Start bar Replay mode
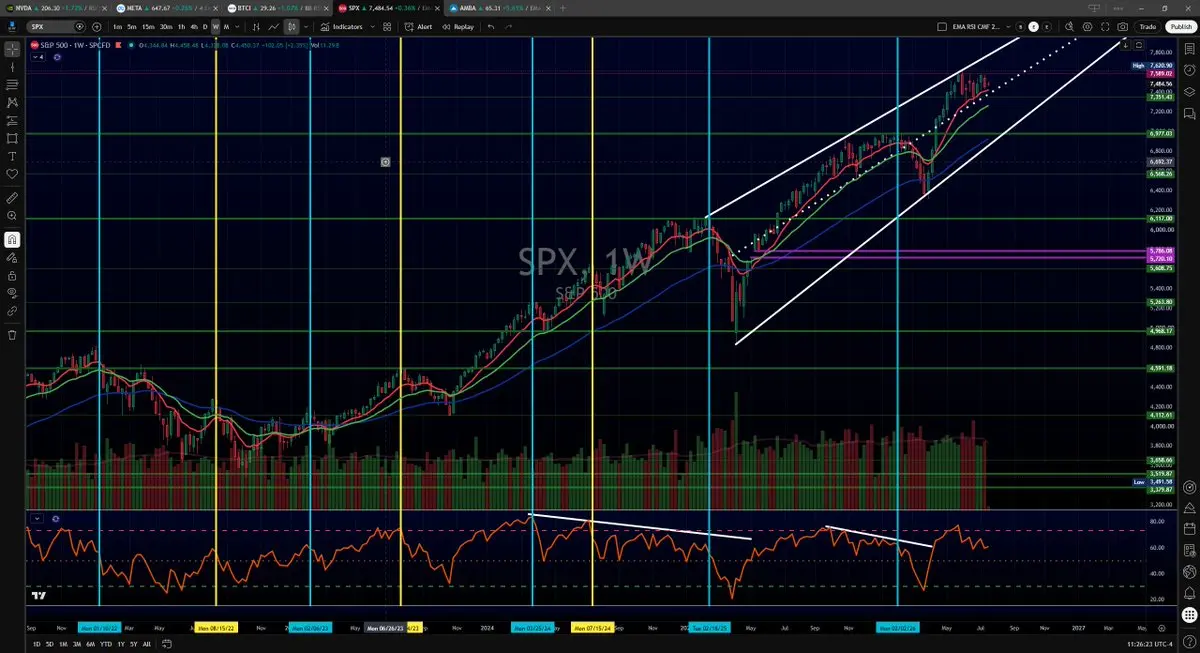 point(457,26)
